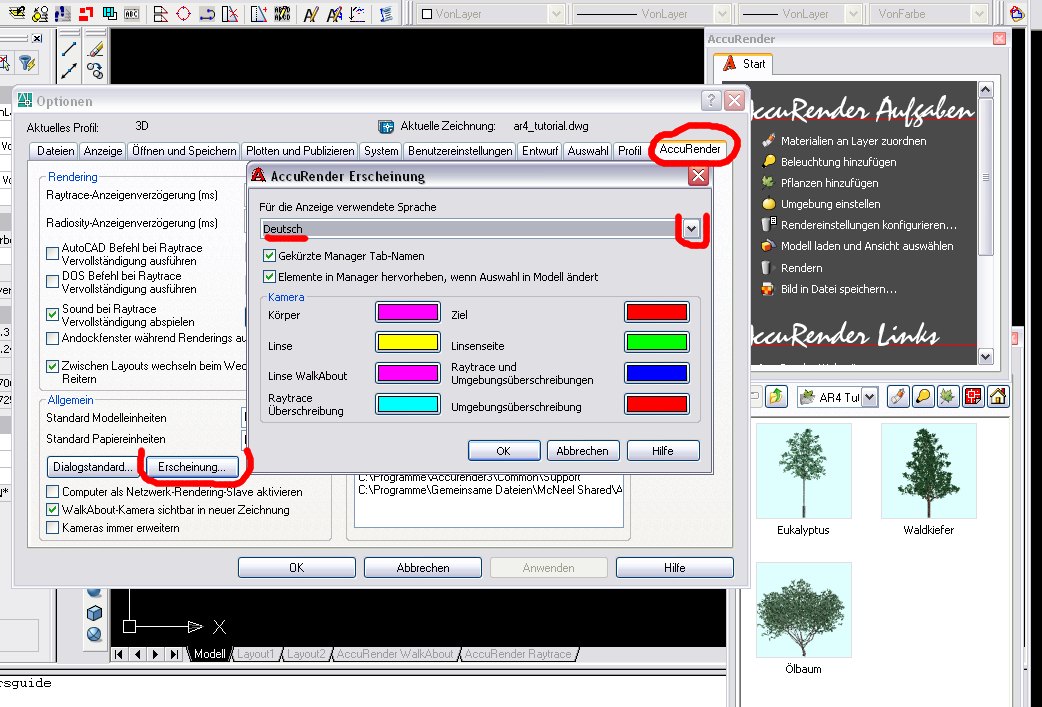Screen dimensions: 1042x707
Task: Click the 3D box icon on left toolbar
Action: [x=94, y=613]
